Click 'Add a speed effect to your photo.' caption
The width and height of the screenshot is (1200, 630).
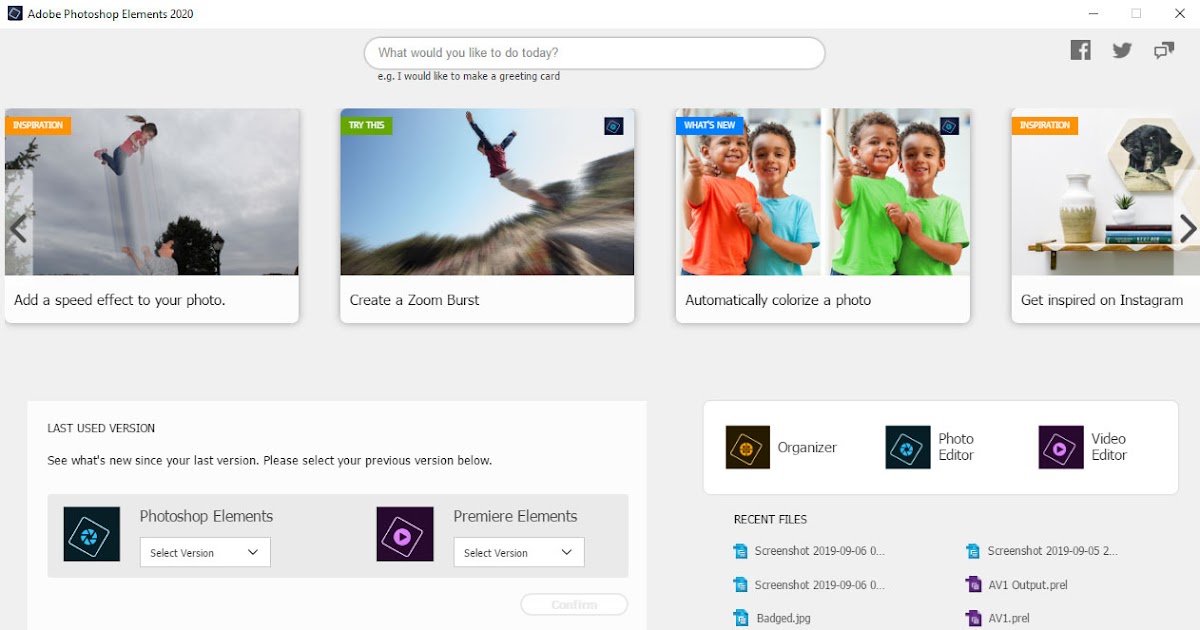120,300
